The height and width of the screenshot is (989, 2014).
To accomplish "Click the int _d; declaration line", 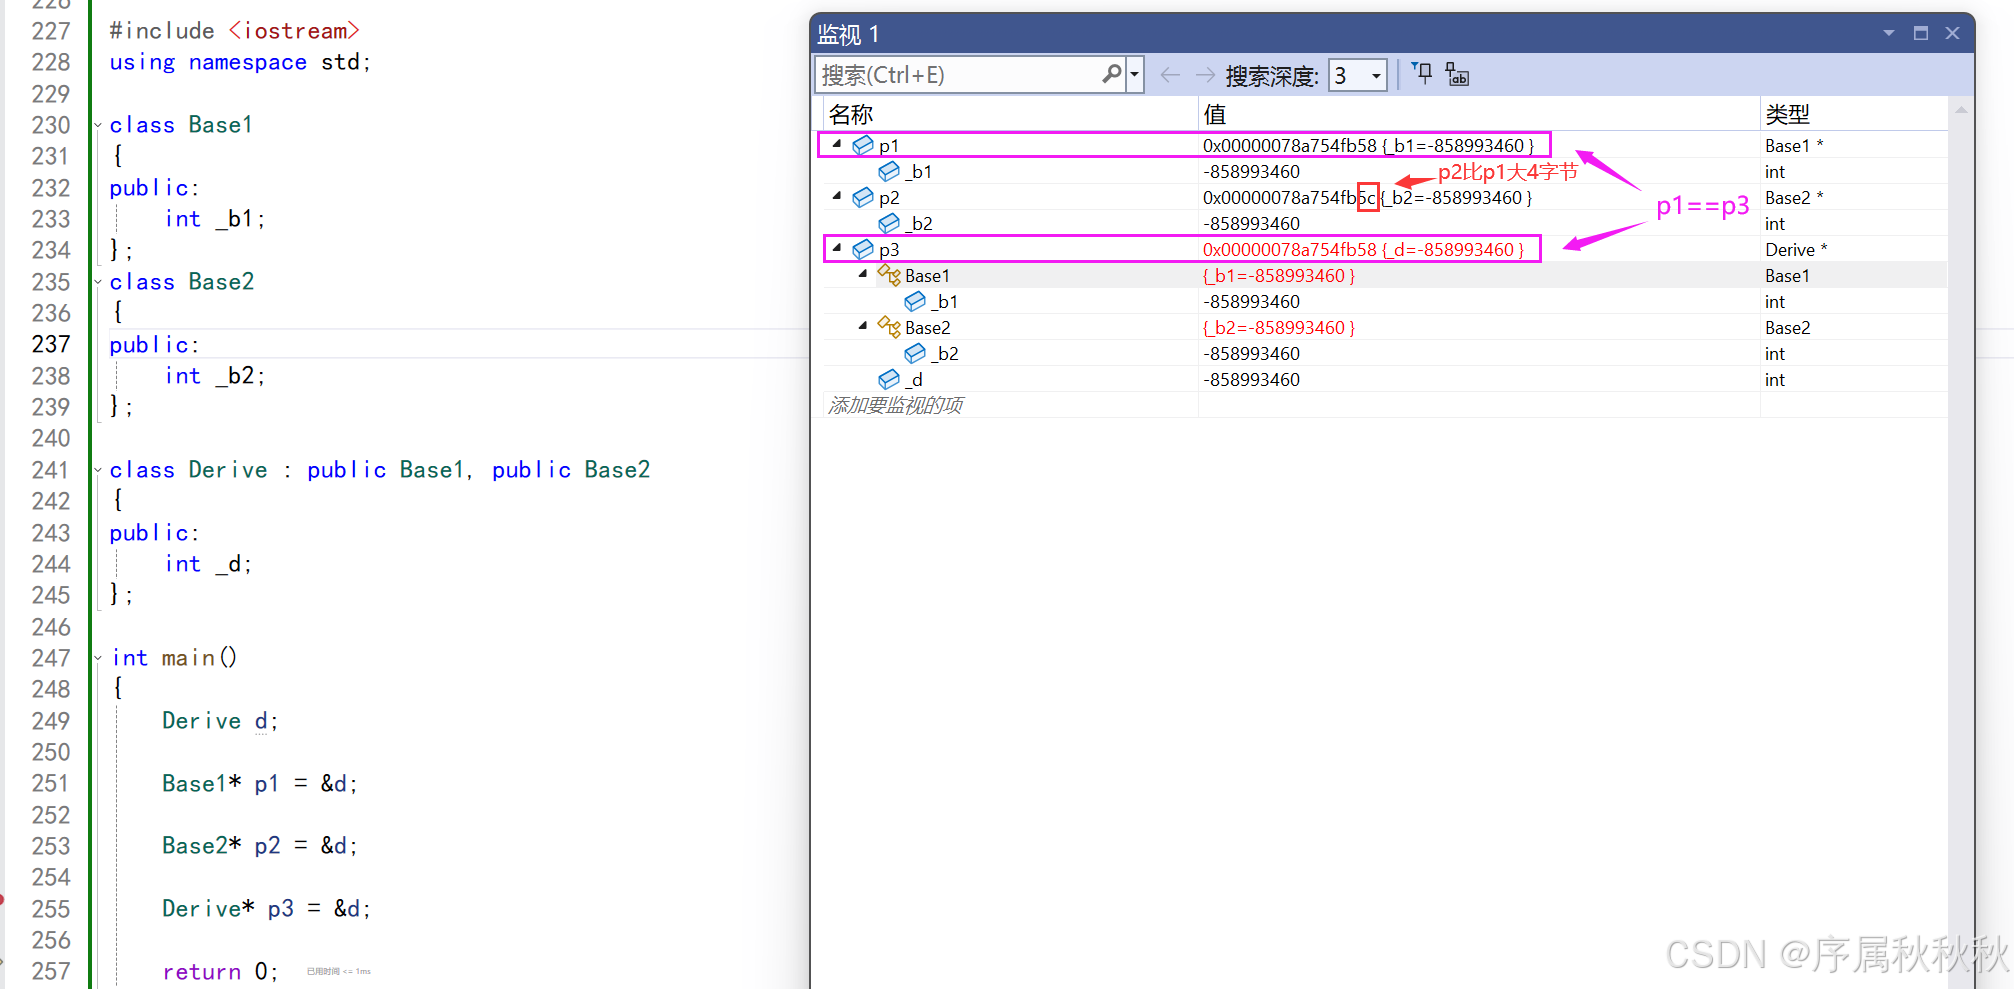I will [x=208, y=564].
